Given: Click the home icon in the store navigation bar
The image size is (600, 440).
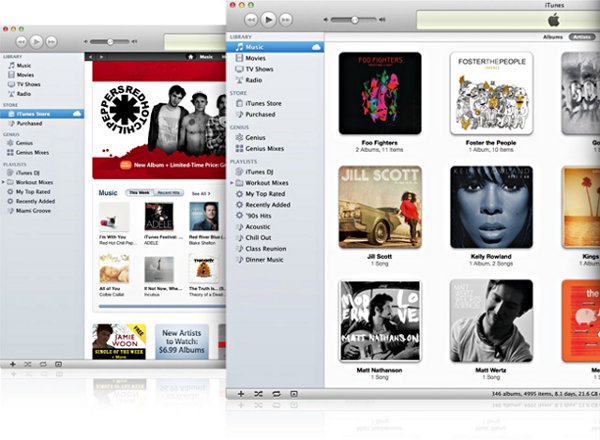Looking at the screenshot, I should (191, 57).
